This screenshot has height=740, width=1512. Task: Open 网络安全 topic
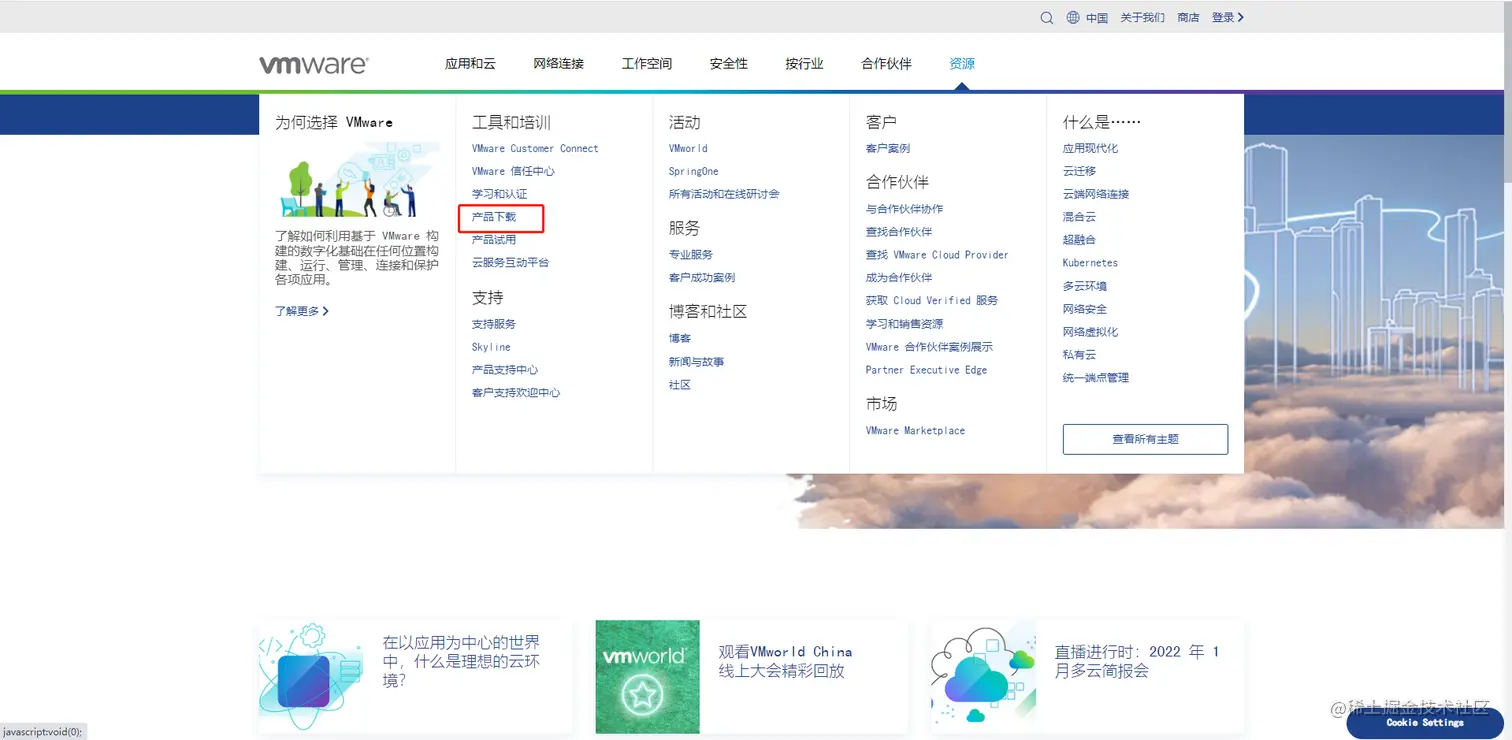pyautogui.click(x=1085, y=309)
